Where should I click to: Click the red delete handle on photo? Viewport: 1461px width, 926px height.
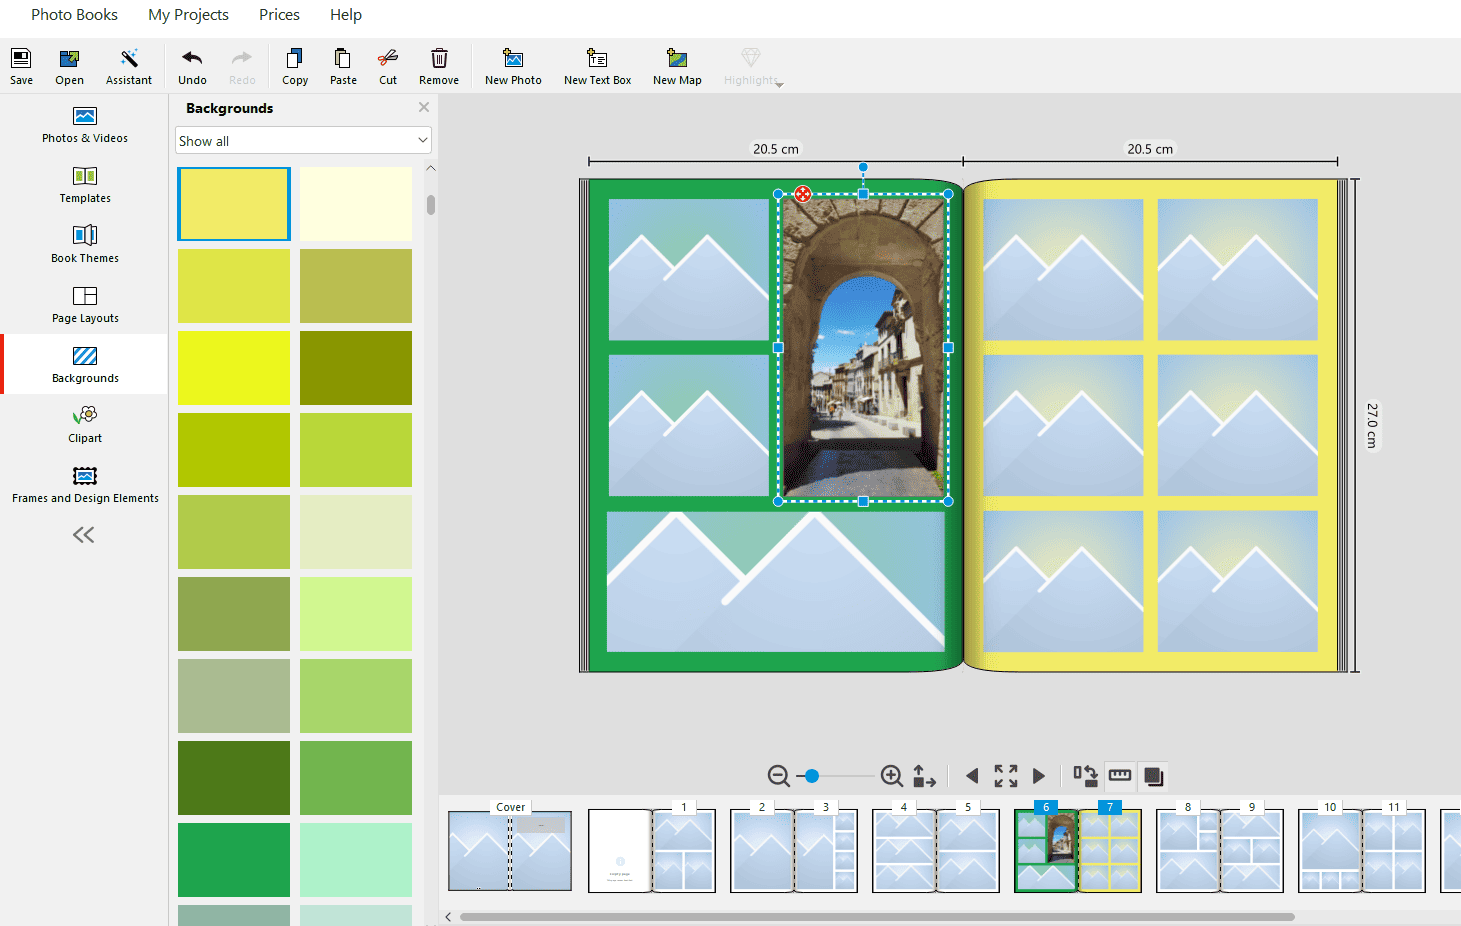[803, 194]
